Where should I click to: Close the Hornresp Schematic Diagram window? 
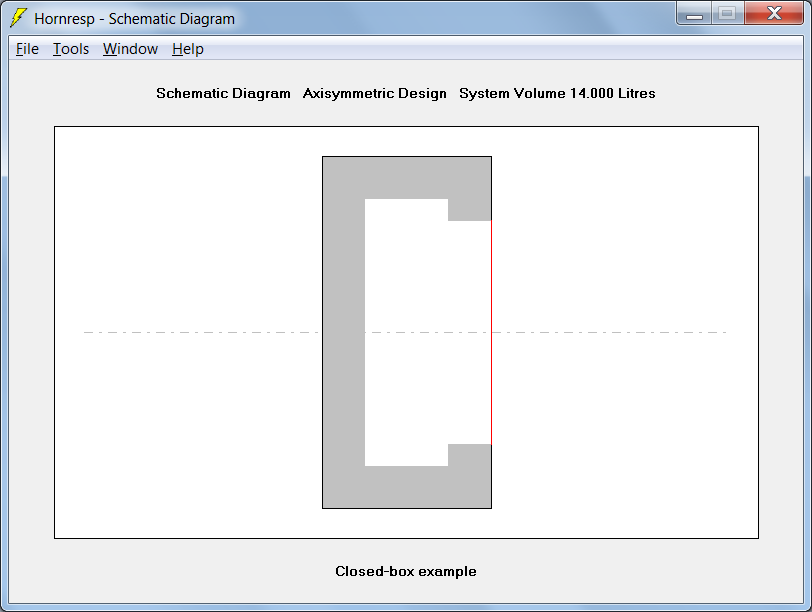pos(774,13)
